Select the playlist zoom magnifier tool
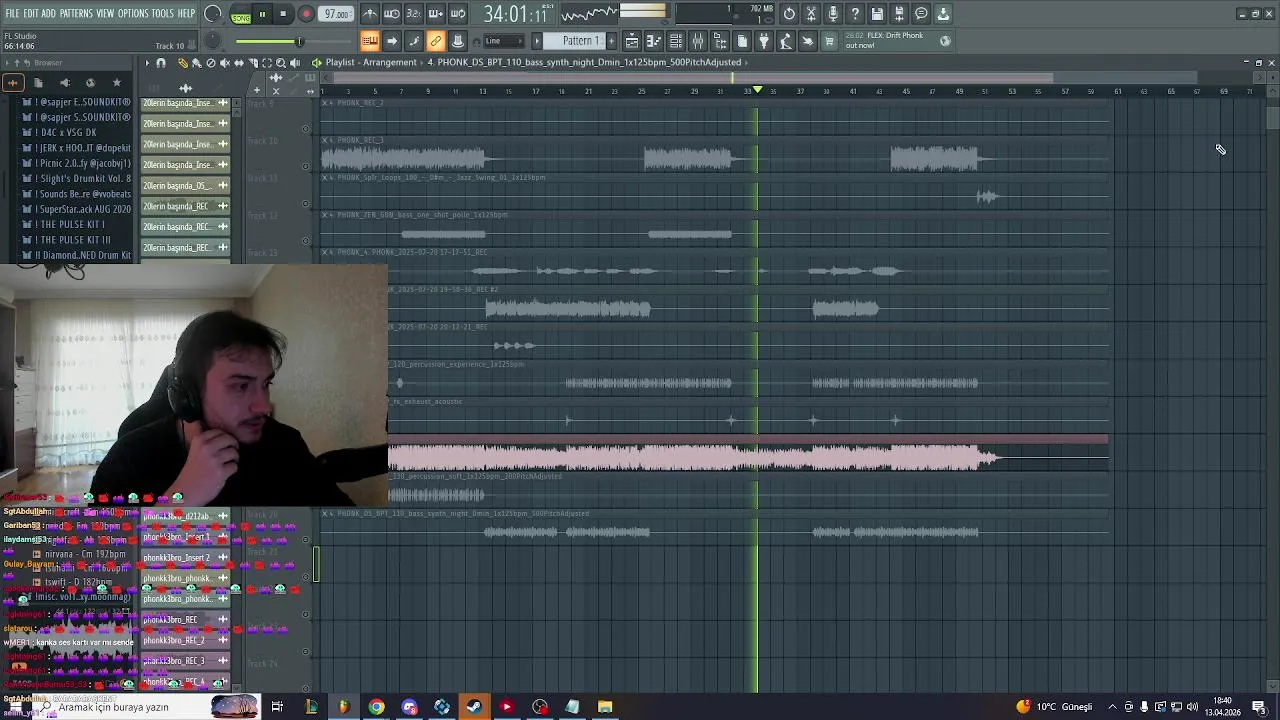 click(x=280, y=63)
